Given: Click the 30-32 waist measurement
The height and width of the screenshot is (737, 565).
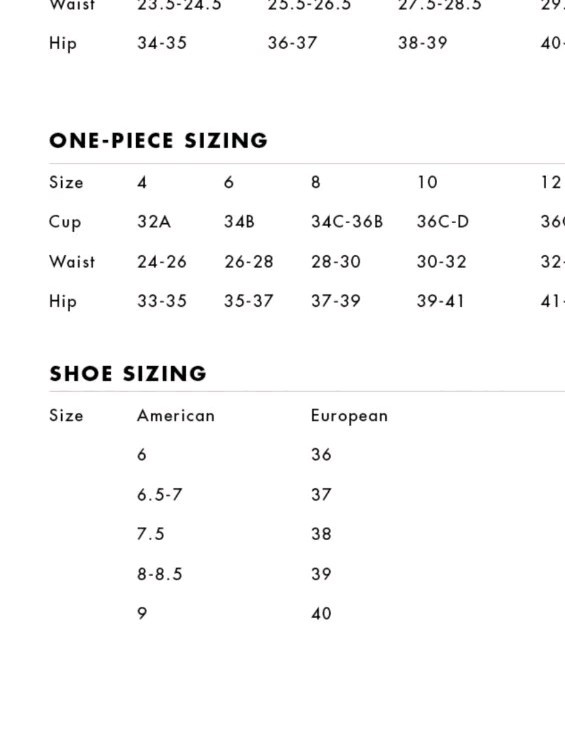Looking at the screenshot, I should point(441,261).
